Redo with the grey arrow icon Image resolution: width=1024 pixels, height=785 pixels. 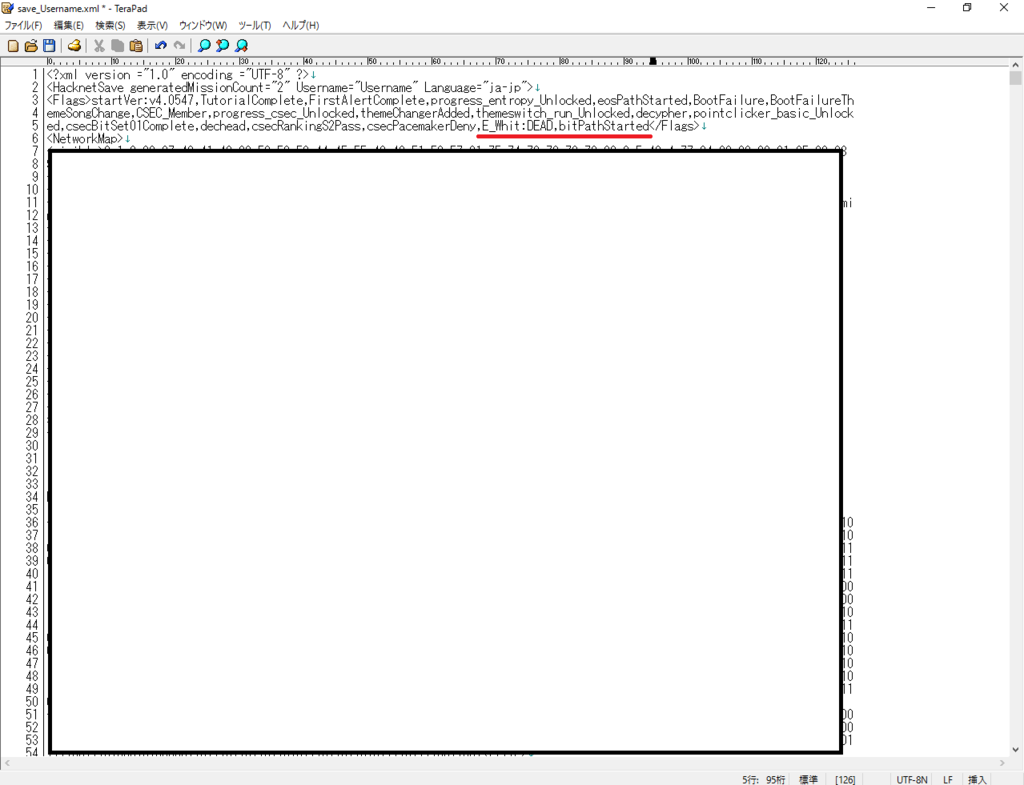pos(179,46)
